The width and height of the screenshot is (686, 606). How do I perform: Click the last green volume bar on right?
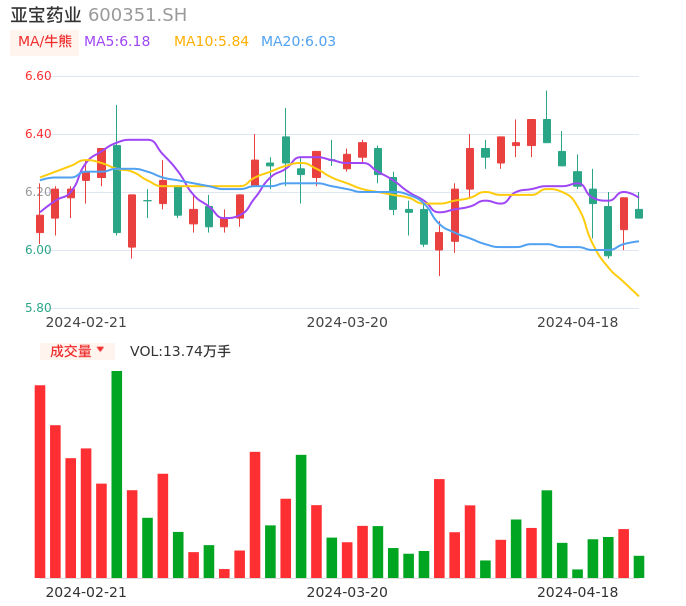639,567
